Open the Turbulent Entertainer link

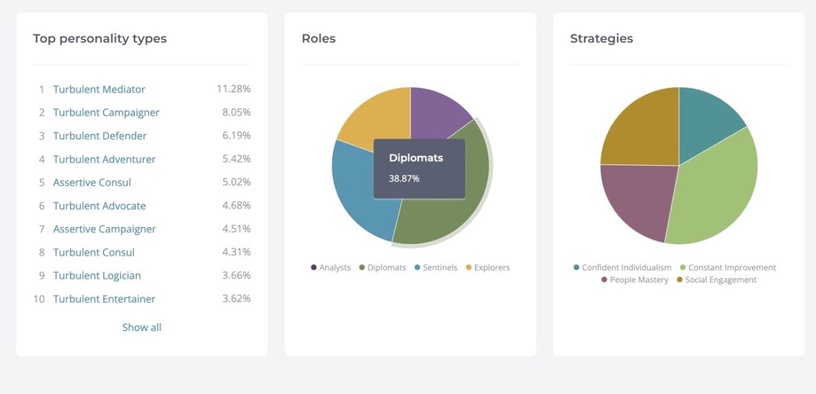(x=104, y=299)
